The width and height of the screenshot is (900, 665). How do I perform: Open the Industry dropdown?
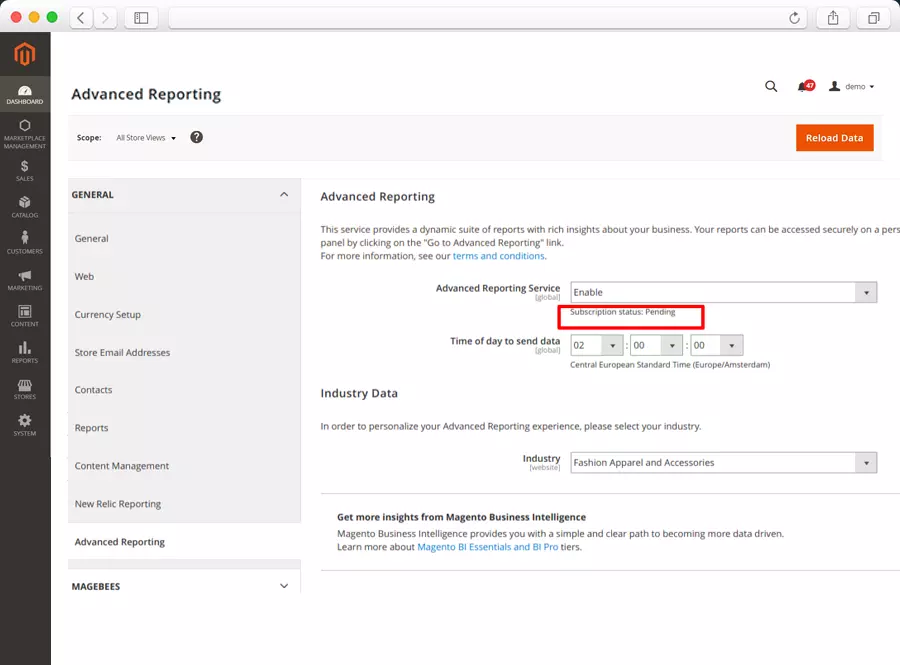(x=723, y=462)
